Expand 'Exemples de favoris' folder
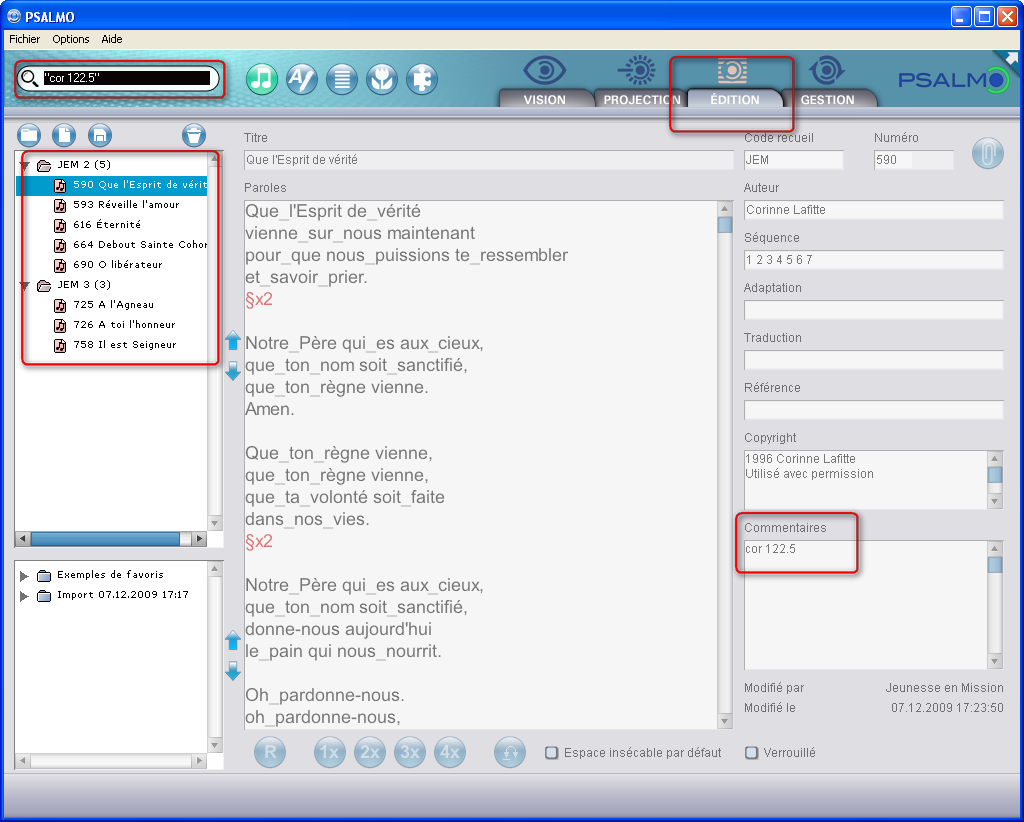1024x822 pixels. [x=25, y=576]
